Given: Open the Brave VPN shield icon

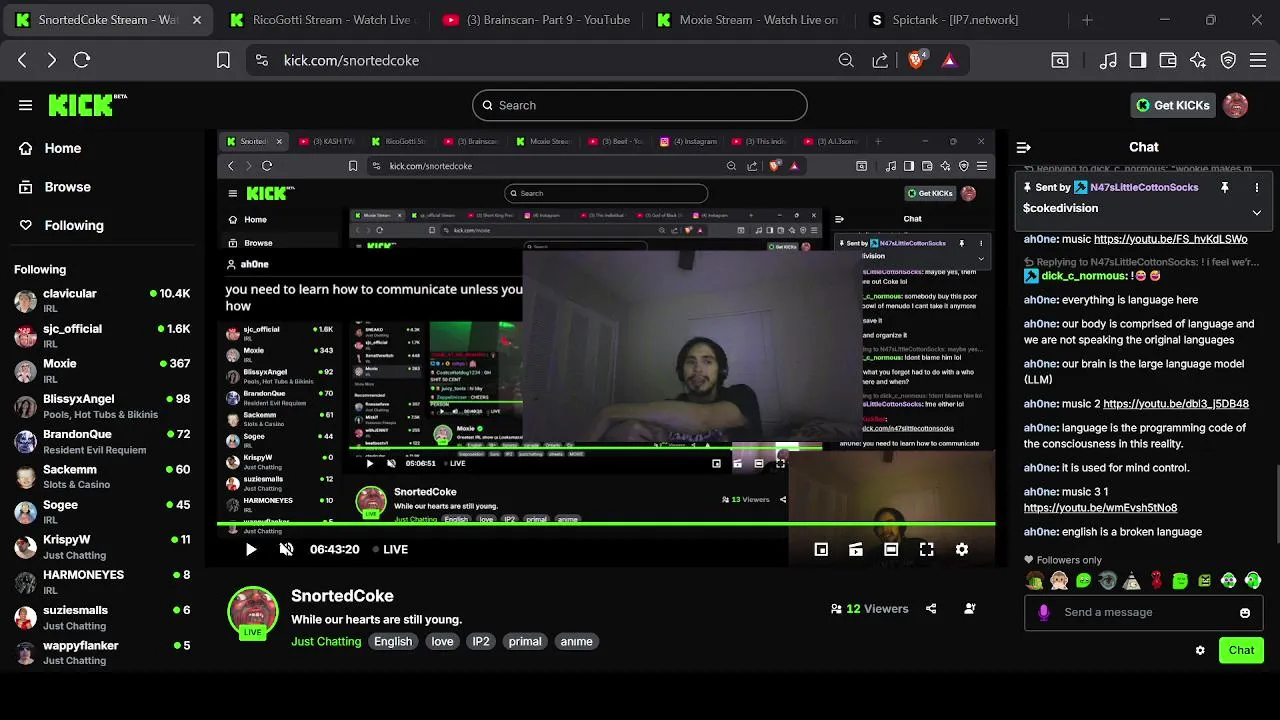Looking at the screenshot, I should coord(1229,60).
